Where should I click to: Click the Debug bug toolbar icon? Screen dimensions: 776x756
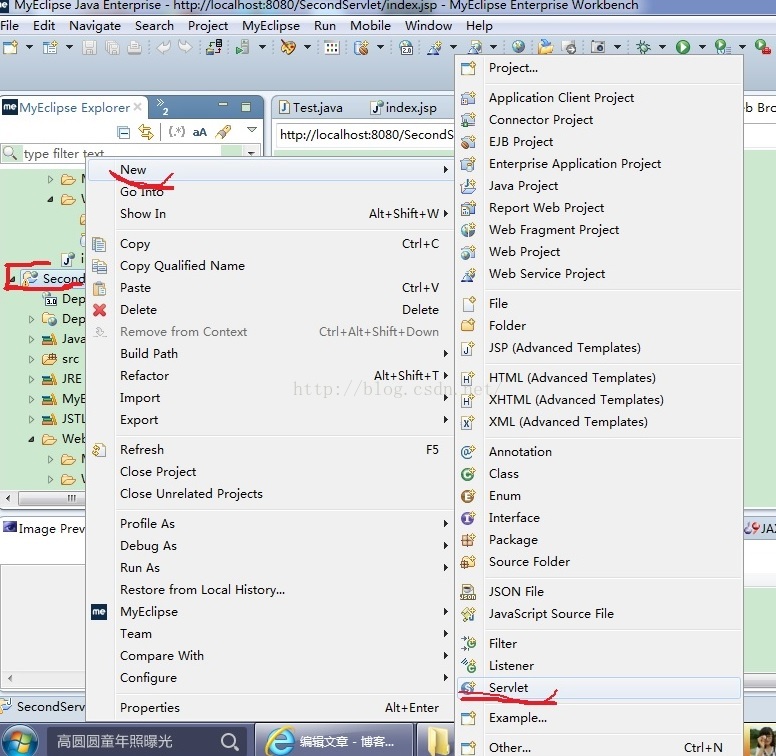pos(643,47)
